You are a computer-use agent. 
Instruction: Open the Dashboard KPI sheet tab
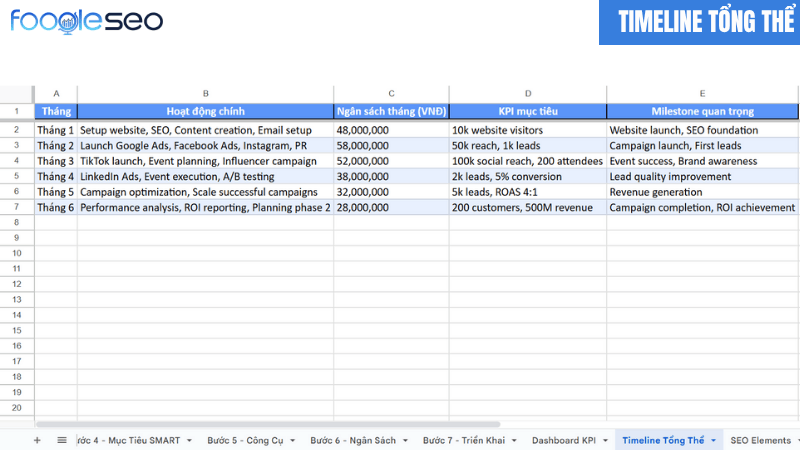pyautogui.click(x=563, y=440)
